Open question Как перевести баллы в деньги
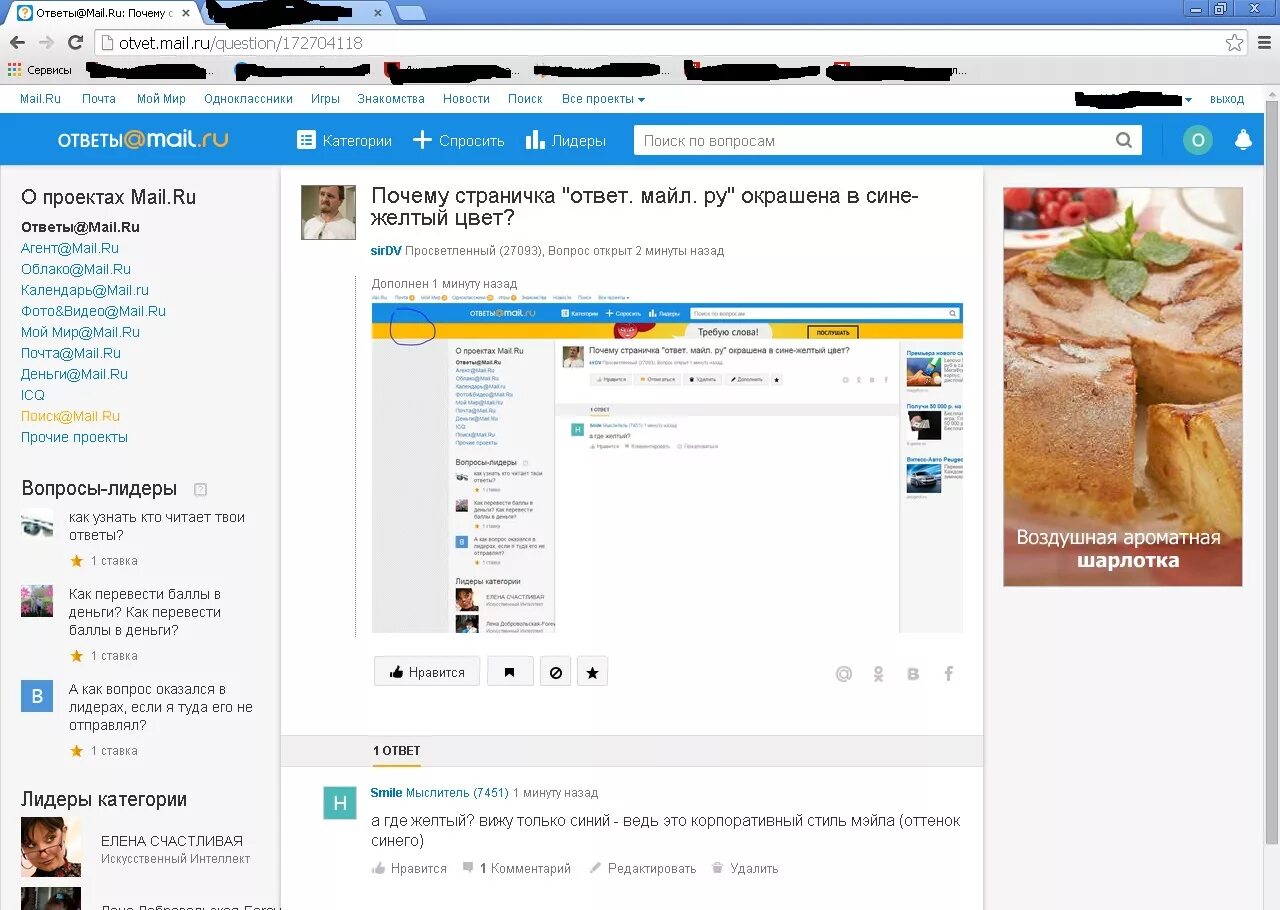The image size is (1280, 910). click(x=145, y=612)
